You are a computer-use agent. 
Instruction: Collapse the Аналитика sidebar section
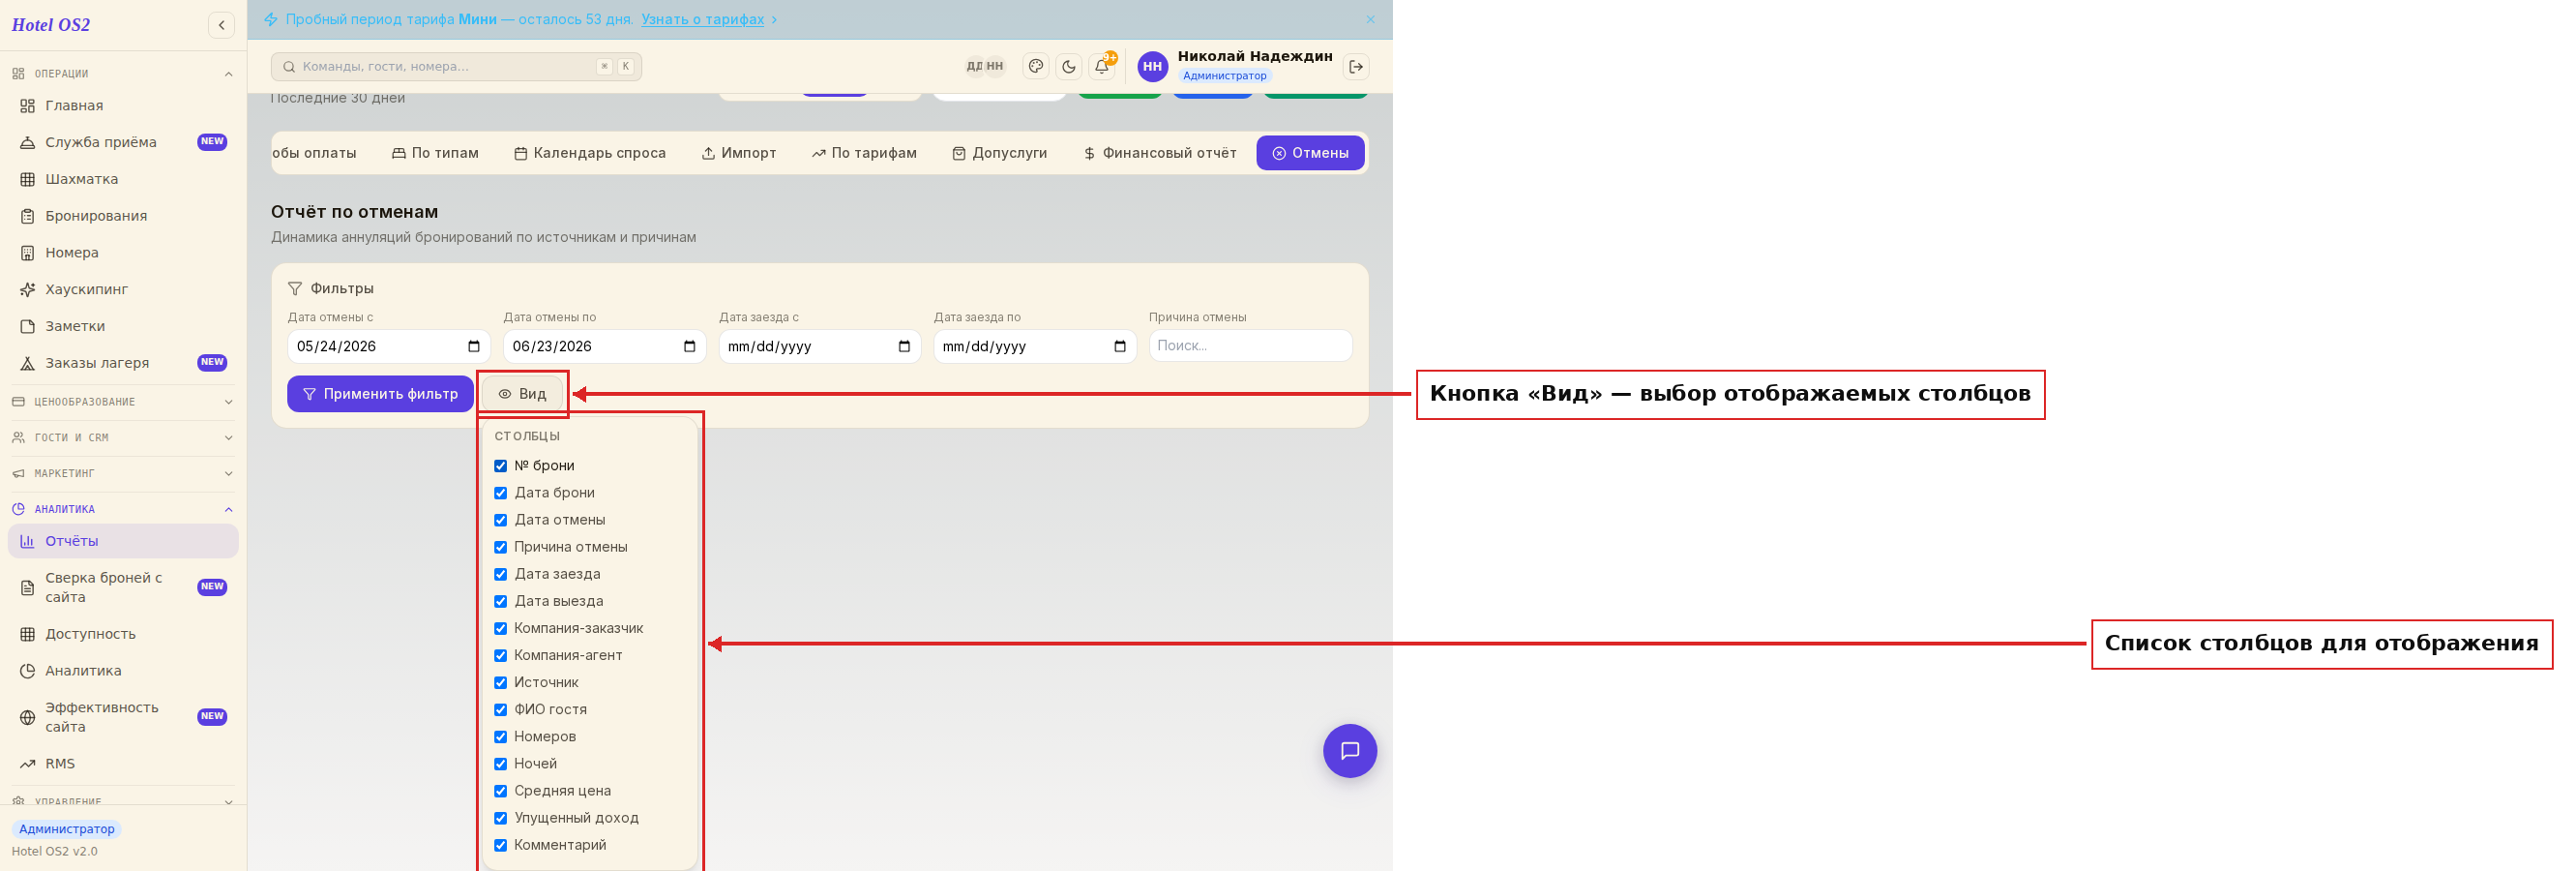click(x=124, y=509)
